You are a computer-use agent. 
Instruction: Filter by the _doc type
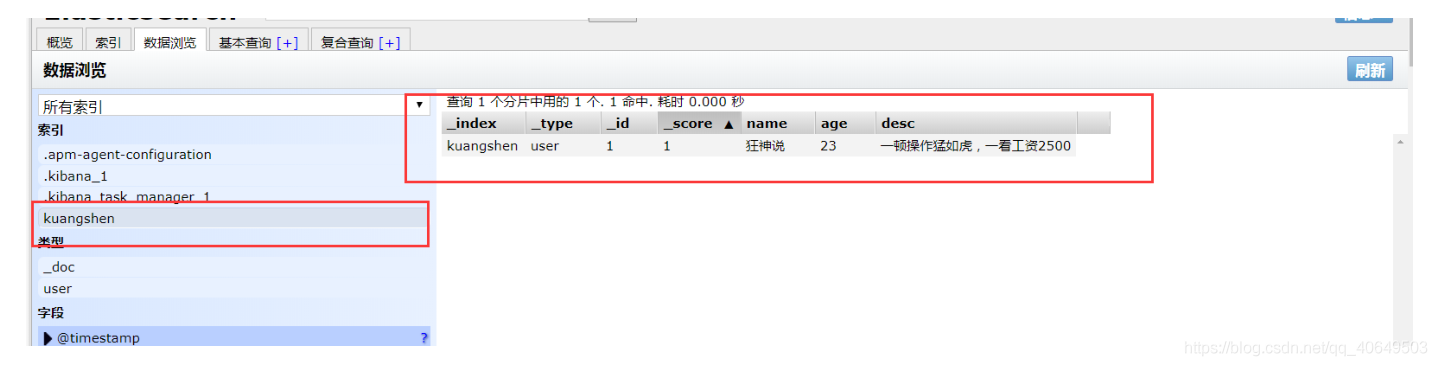pyautogui.click(x=235, y=267)
